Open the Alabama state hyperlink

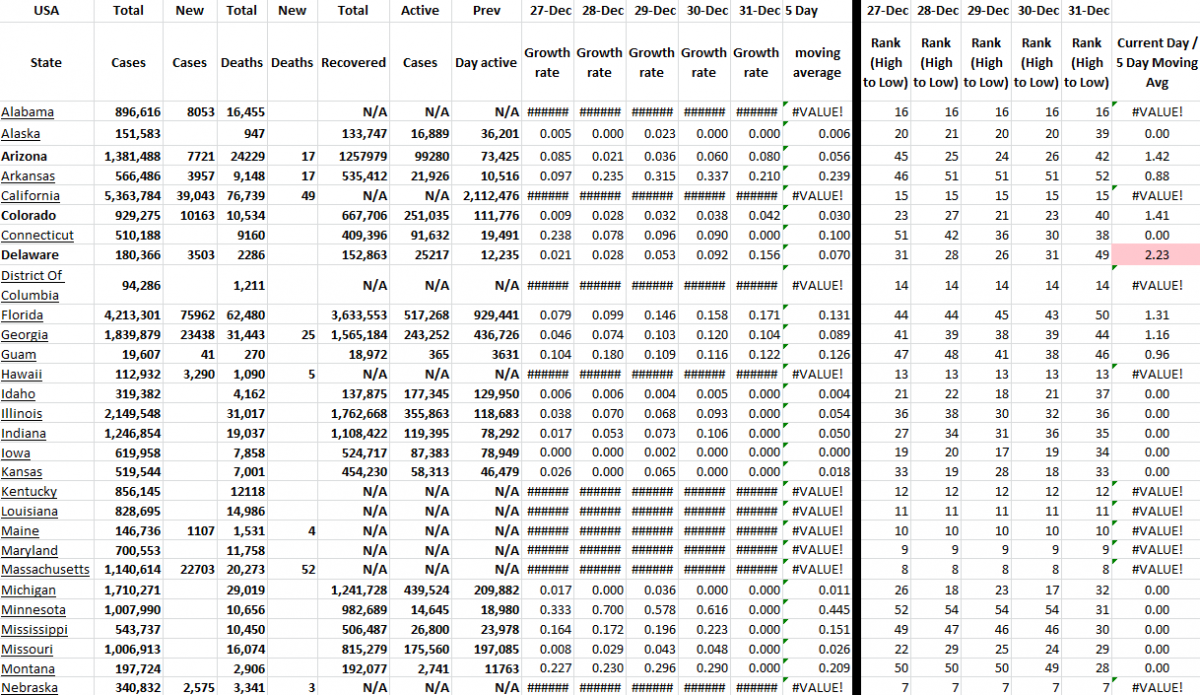pos(27,111)
